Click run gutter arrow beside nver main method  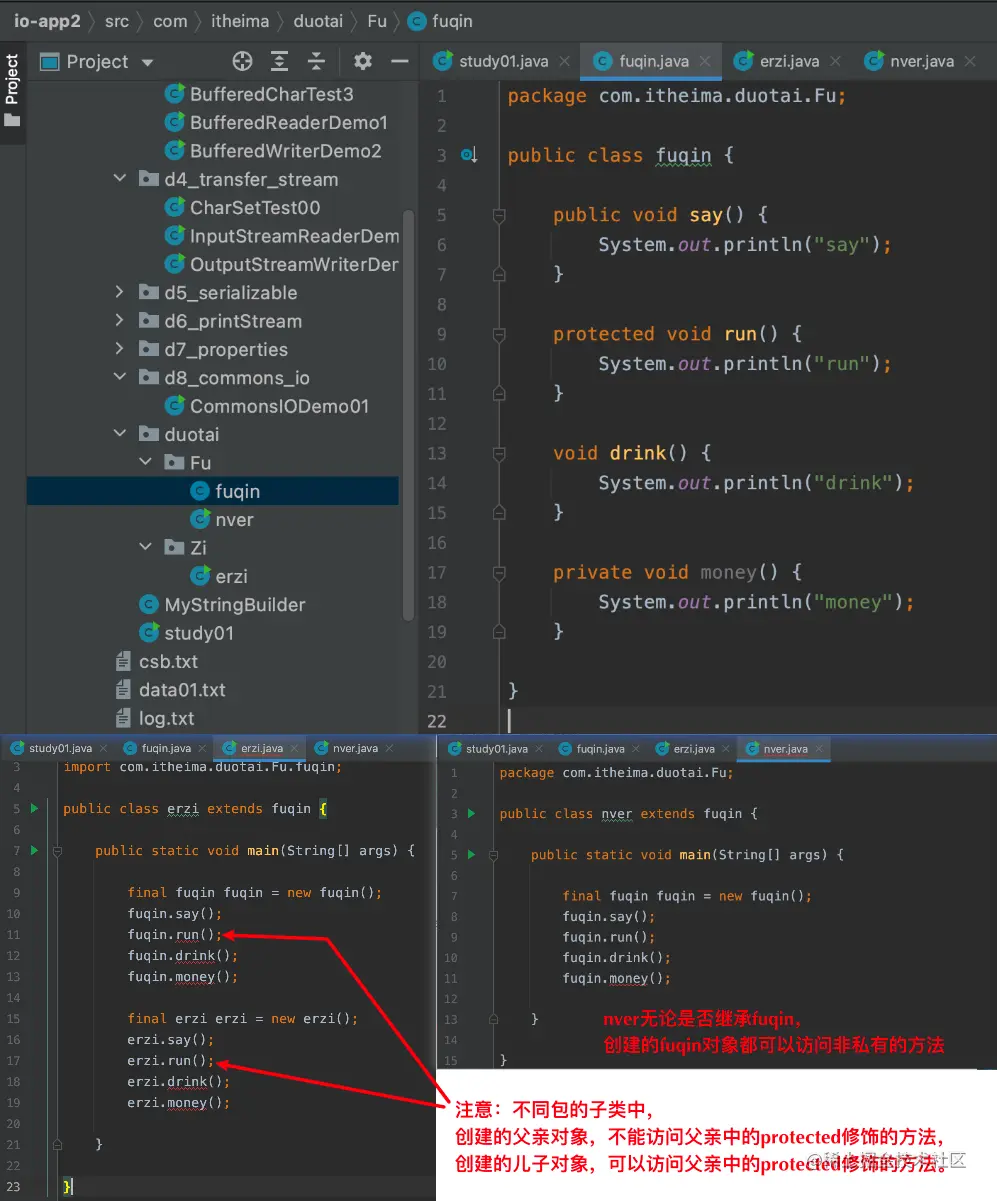[471, 855]
